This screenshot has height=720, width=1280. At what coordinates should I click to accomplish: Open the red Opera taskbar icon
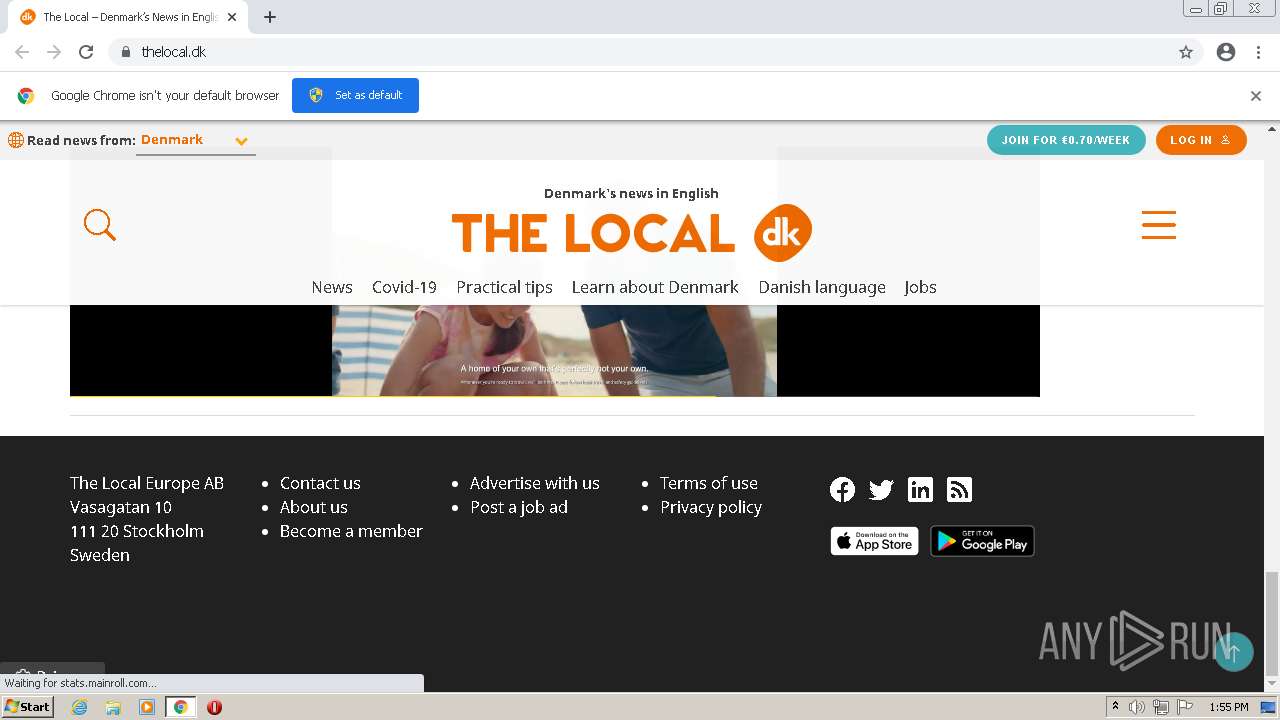tap(214, 707)
